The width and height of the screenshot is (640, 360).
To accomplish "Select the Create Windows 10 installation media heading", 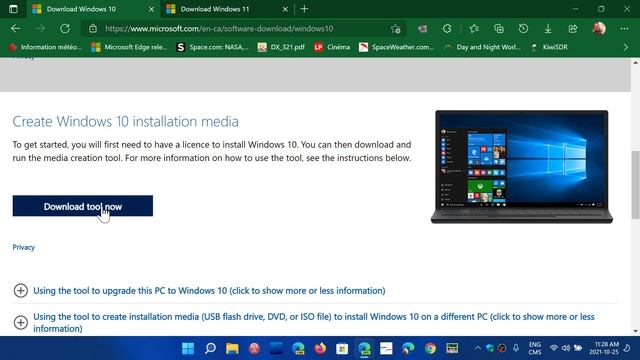I will 125,121.
